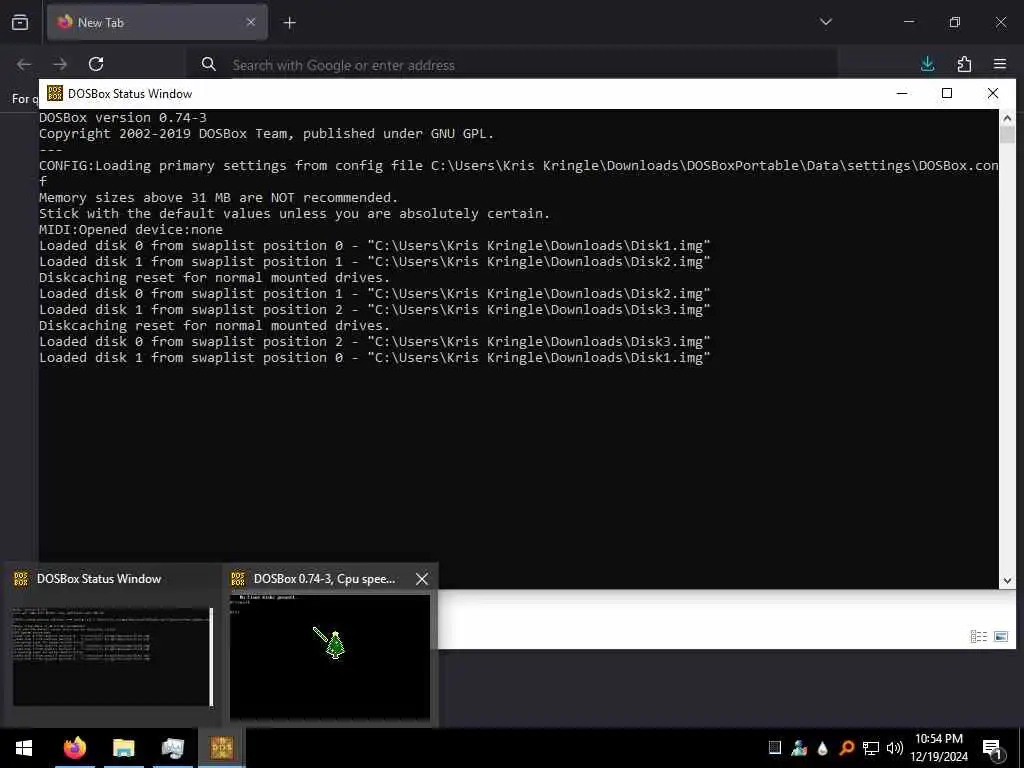Screen dimensions: 1024x768
Task: Open the network status tray icon
Action: pos(871,748)
